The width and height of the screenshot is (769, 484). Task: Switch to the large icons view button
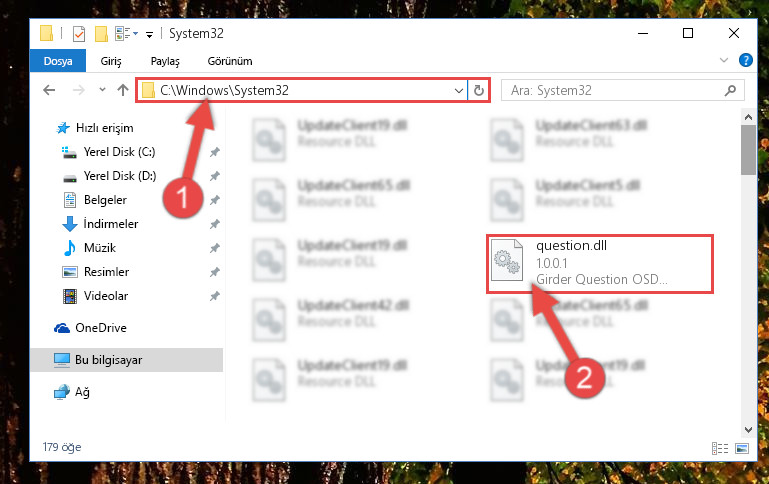pos(742,448)
